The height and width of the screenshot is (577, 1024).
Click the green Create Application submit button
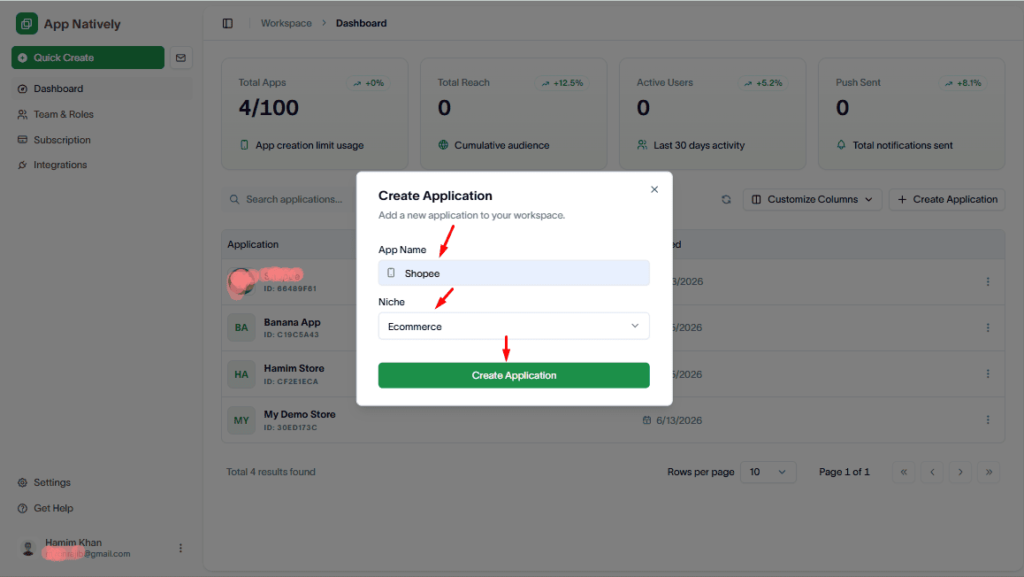514,375
